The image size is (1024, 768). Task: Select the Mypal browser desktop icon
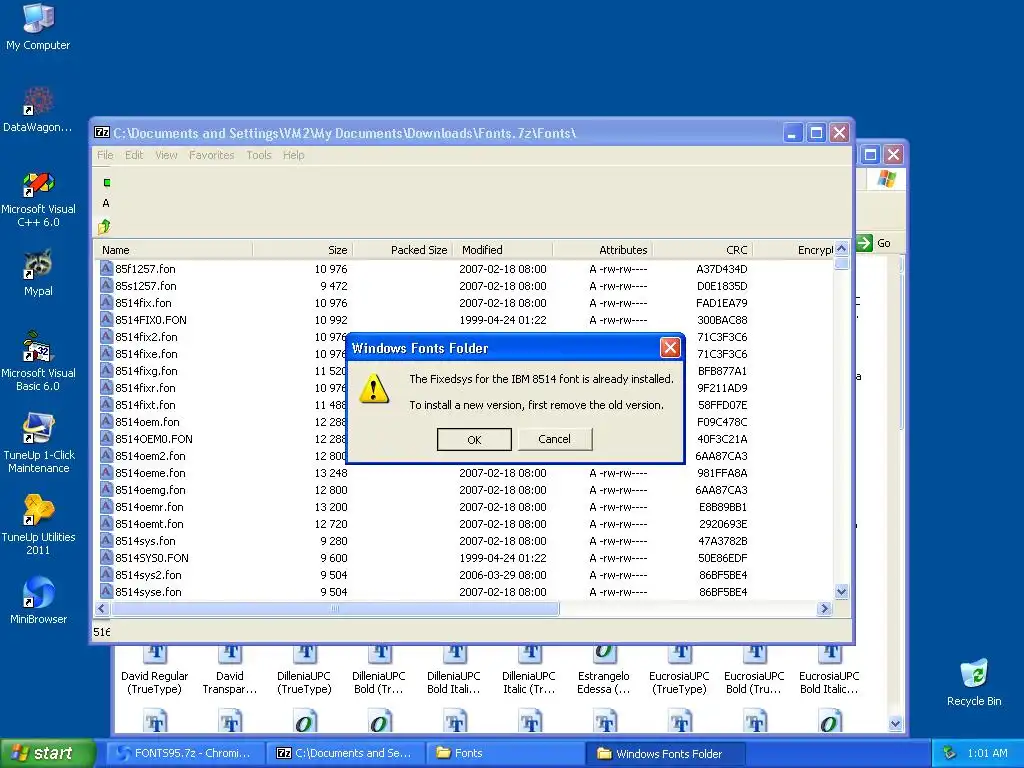[x=38, y=273]
